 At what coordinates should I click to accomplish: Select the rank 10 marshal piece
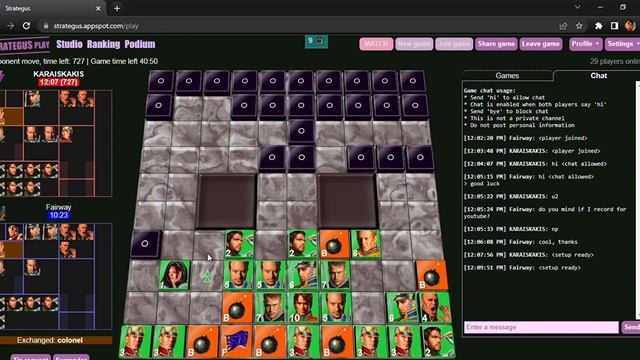coord(303,307)
